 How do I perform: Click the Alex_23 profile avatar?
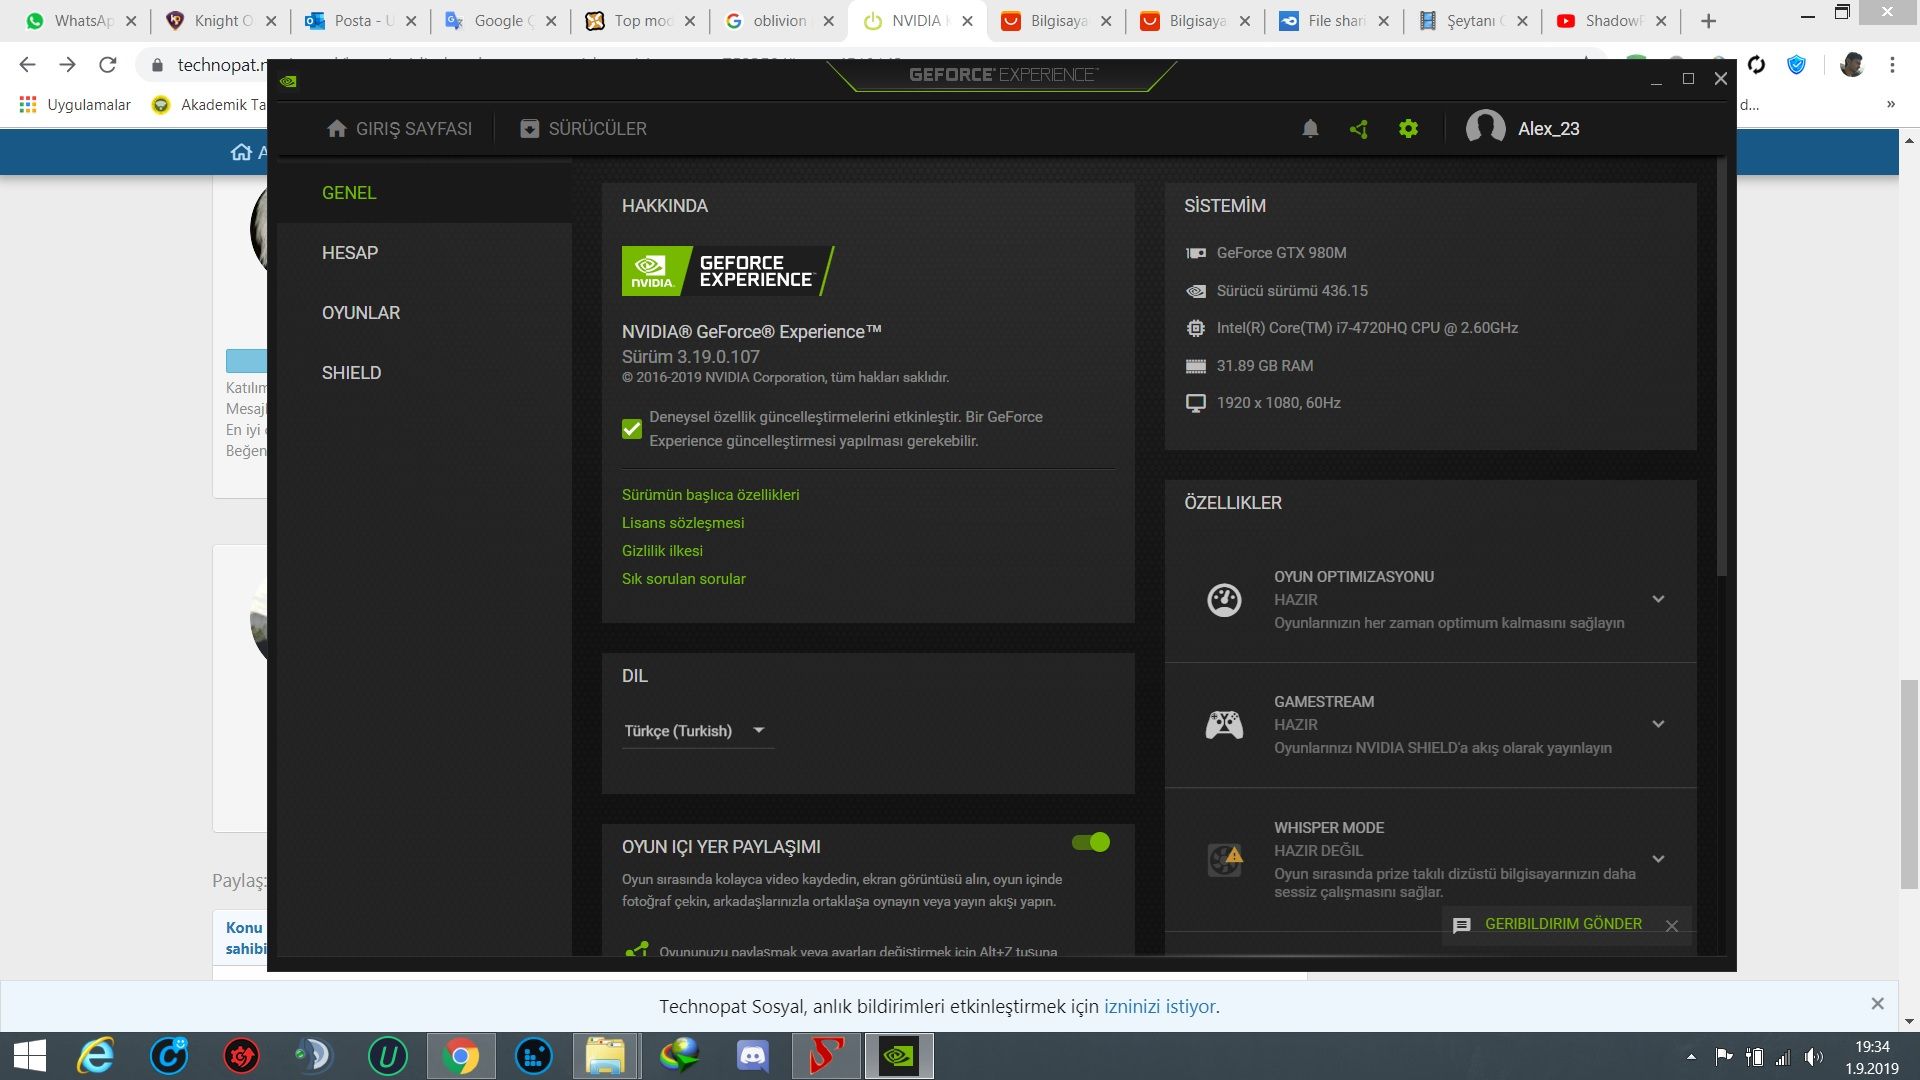pyautogui.click(x=1485, y=128)
